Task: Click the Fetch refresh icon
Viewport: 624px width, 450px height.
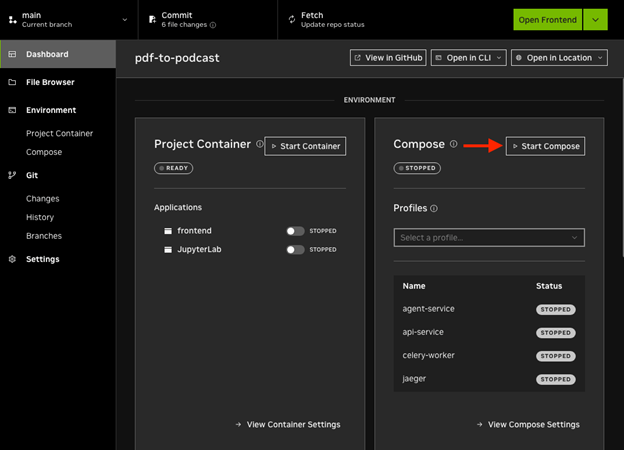Action: (292, 19)
